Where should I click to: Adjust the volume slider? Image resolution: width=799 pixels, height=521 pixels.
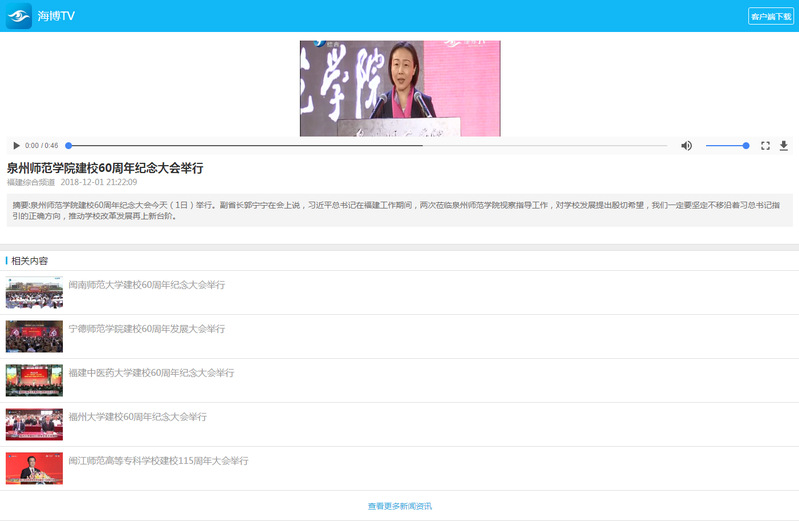point(727,146)
